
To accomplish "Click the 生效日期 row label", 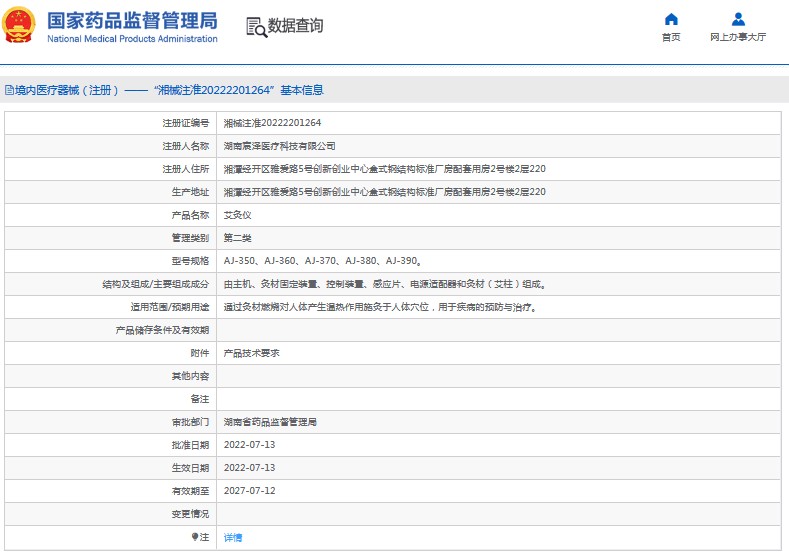I will [x=190, y=468].
